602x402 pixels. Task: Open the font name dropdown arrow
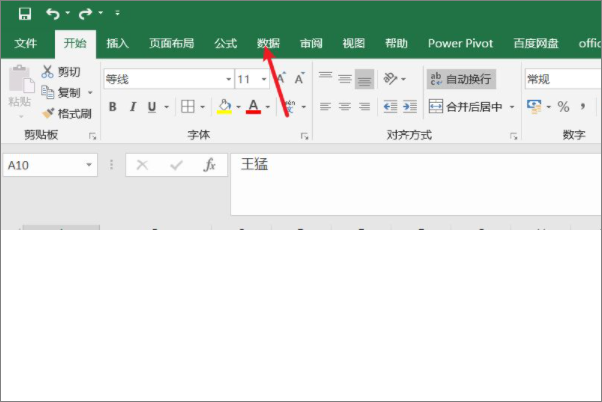click(x=228, y=79)
